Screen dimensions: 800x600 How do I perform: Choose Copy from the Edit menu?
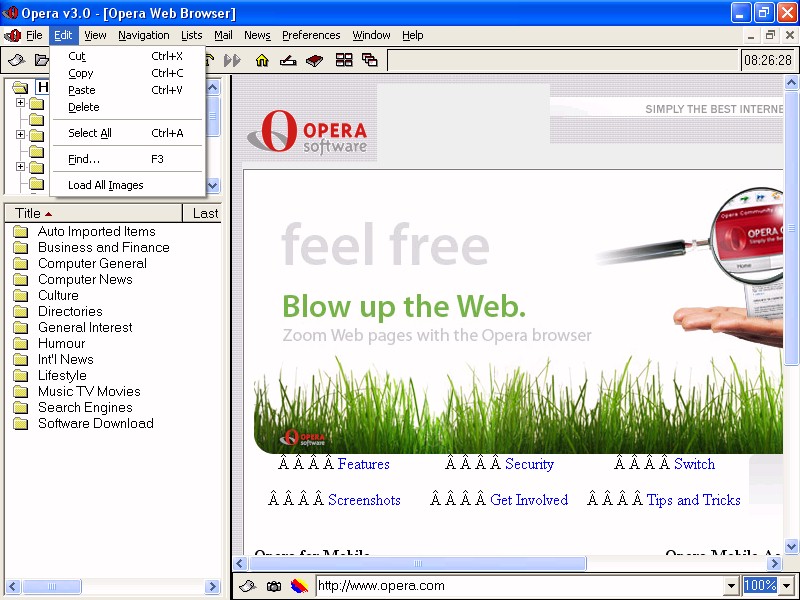click(x=128, y=73)
